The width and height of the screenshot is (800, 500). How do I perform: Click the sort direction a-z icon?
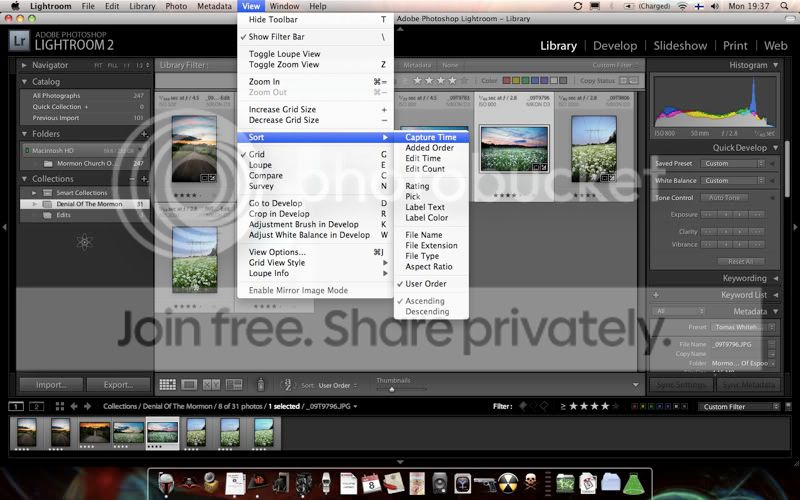286,384
